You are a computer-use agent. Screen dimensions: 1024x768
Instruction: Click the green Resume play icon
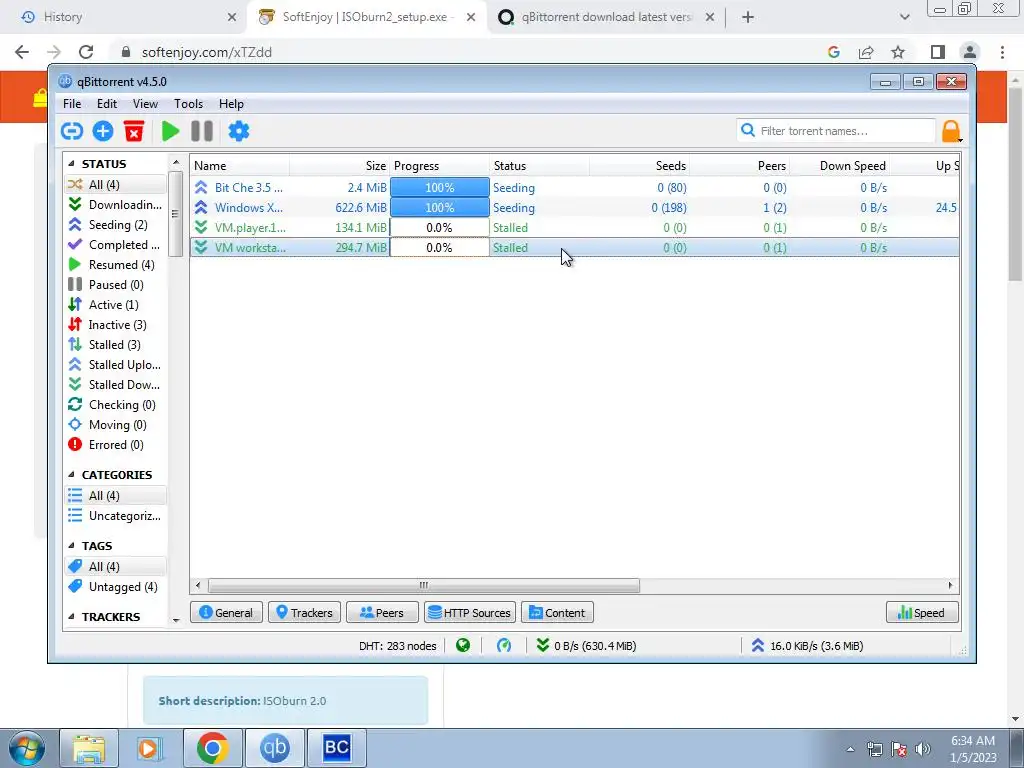(x=170, y=131)
